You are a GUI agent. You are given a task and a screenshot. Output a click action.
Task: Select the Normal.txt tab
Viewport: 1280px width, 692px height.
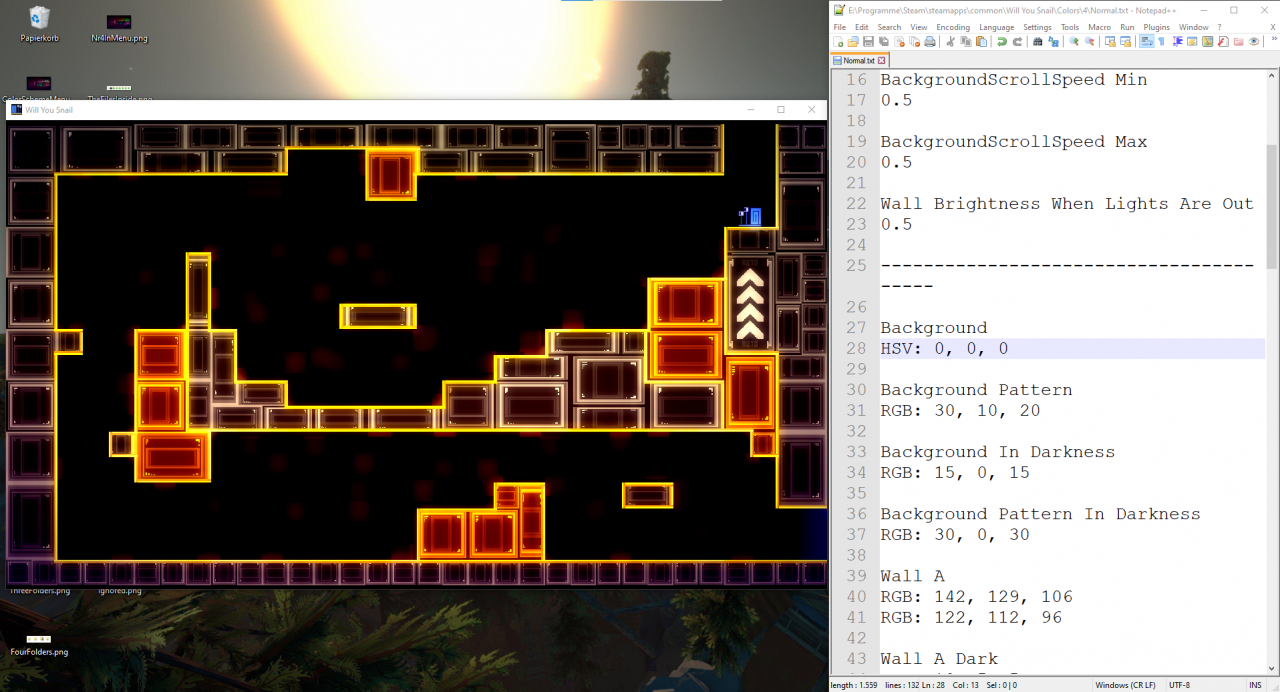860,60
